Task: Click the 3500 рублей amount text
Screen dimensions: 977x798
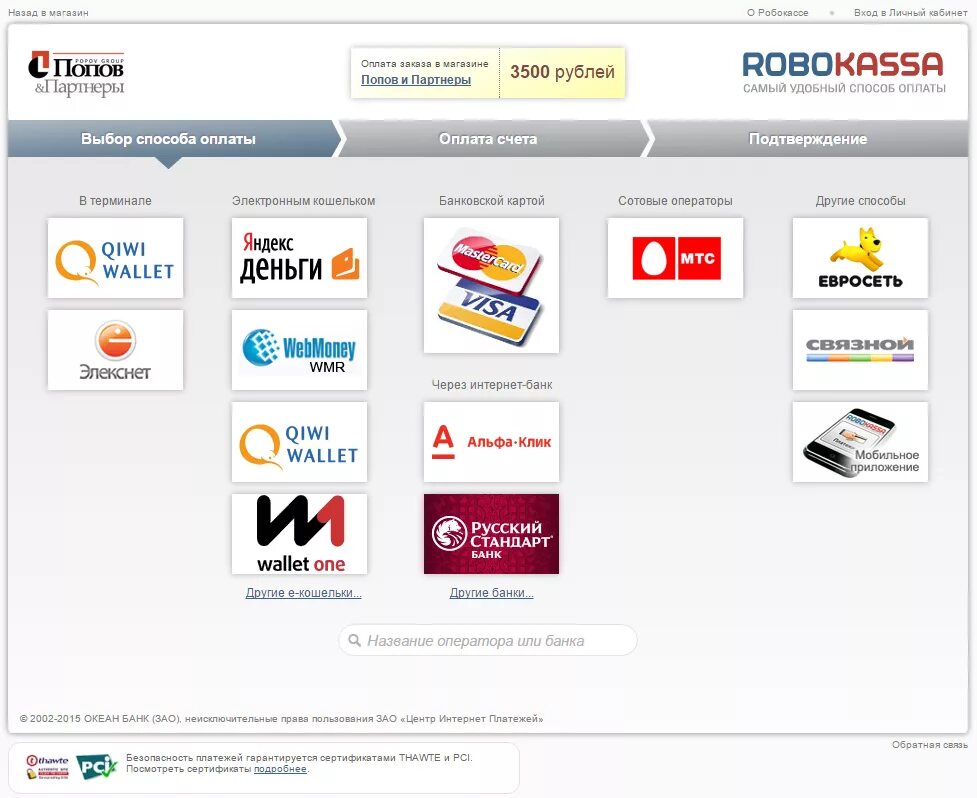Action: pyautogui.click(x=563, y=72)
